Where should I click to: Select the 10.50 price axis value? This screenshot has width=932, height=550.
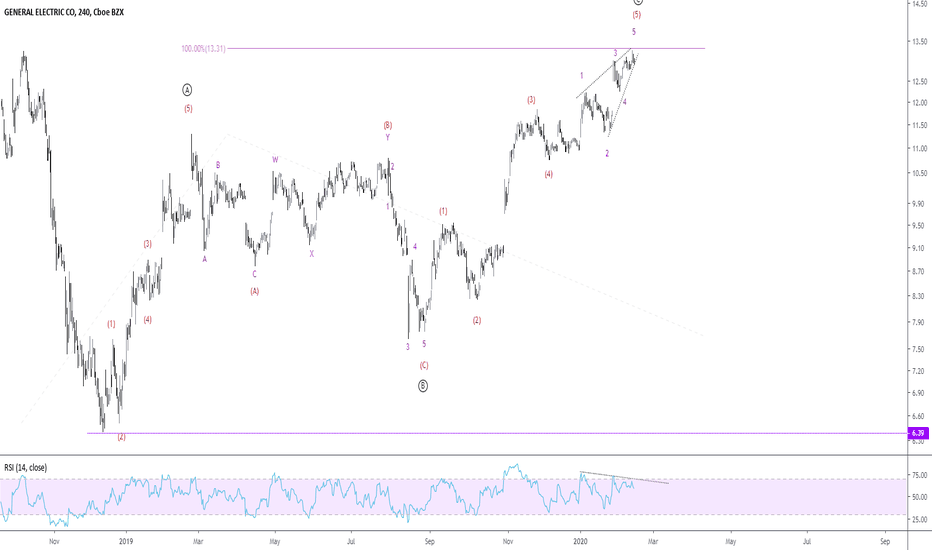tap(920, 174)
